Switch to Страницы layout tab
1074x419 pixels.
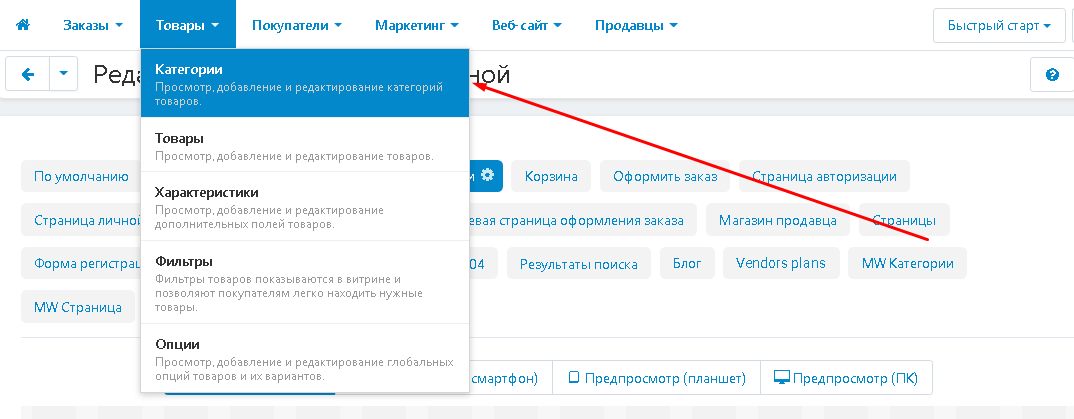click(x=904, y=220)
